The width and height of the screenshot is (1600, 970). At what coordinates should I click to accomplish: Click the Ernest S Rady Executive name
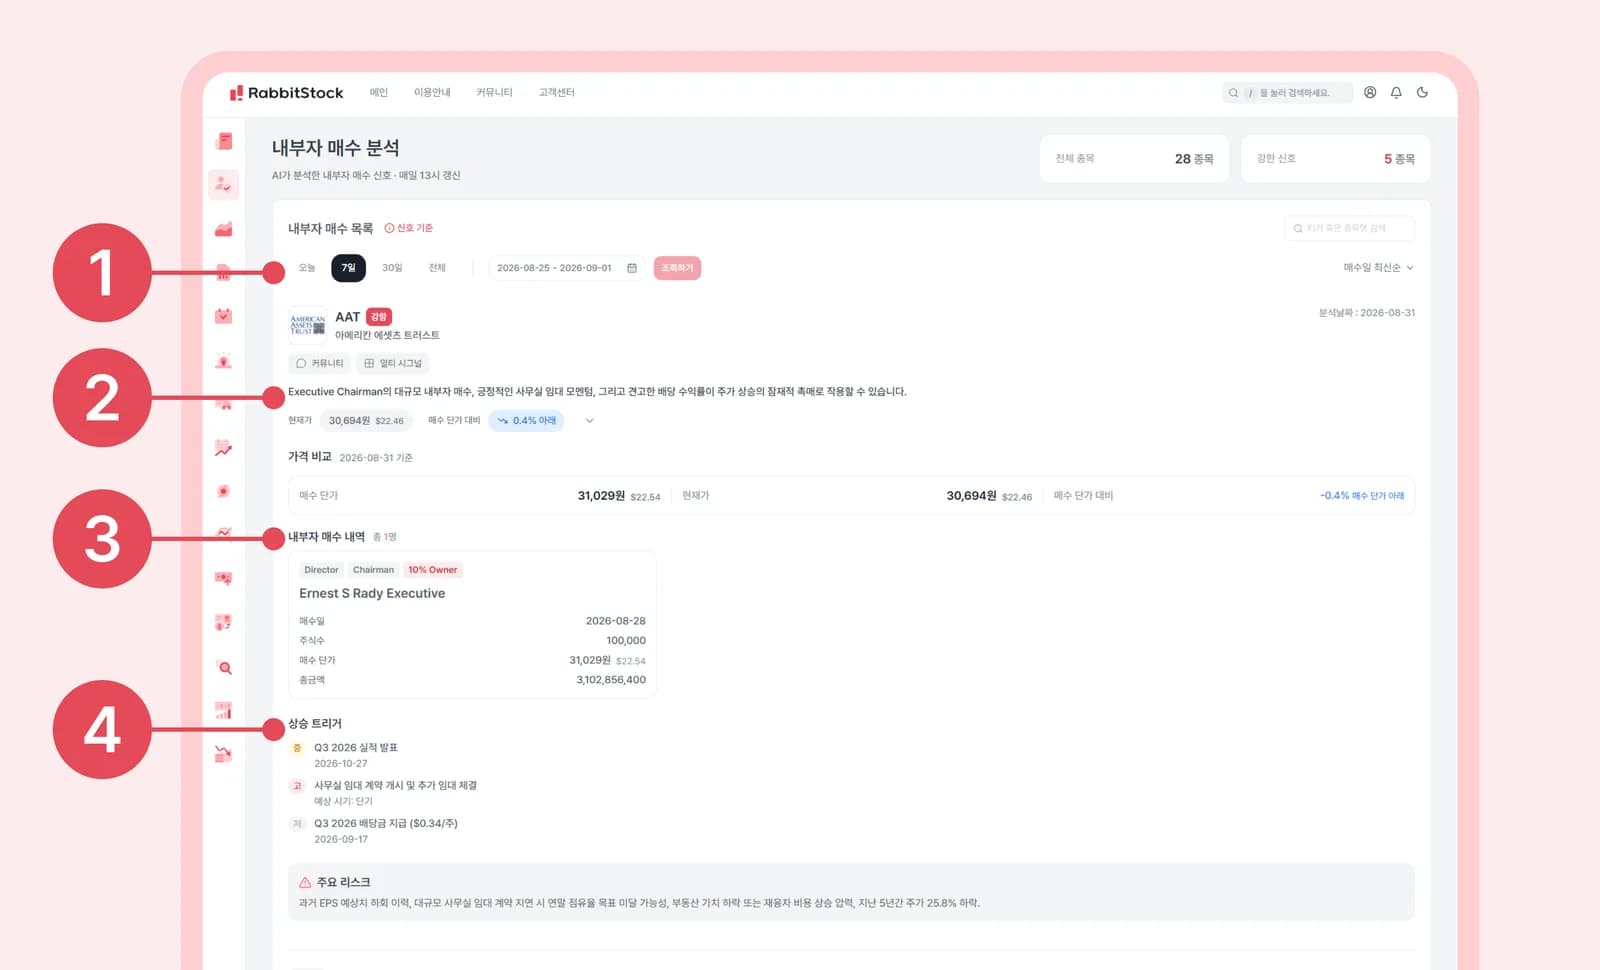[x=372, y=593]
